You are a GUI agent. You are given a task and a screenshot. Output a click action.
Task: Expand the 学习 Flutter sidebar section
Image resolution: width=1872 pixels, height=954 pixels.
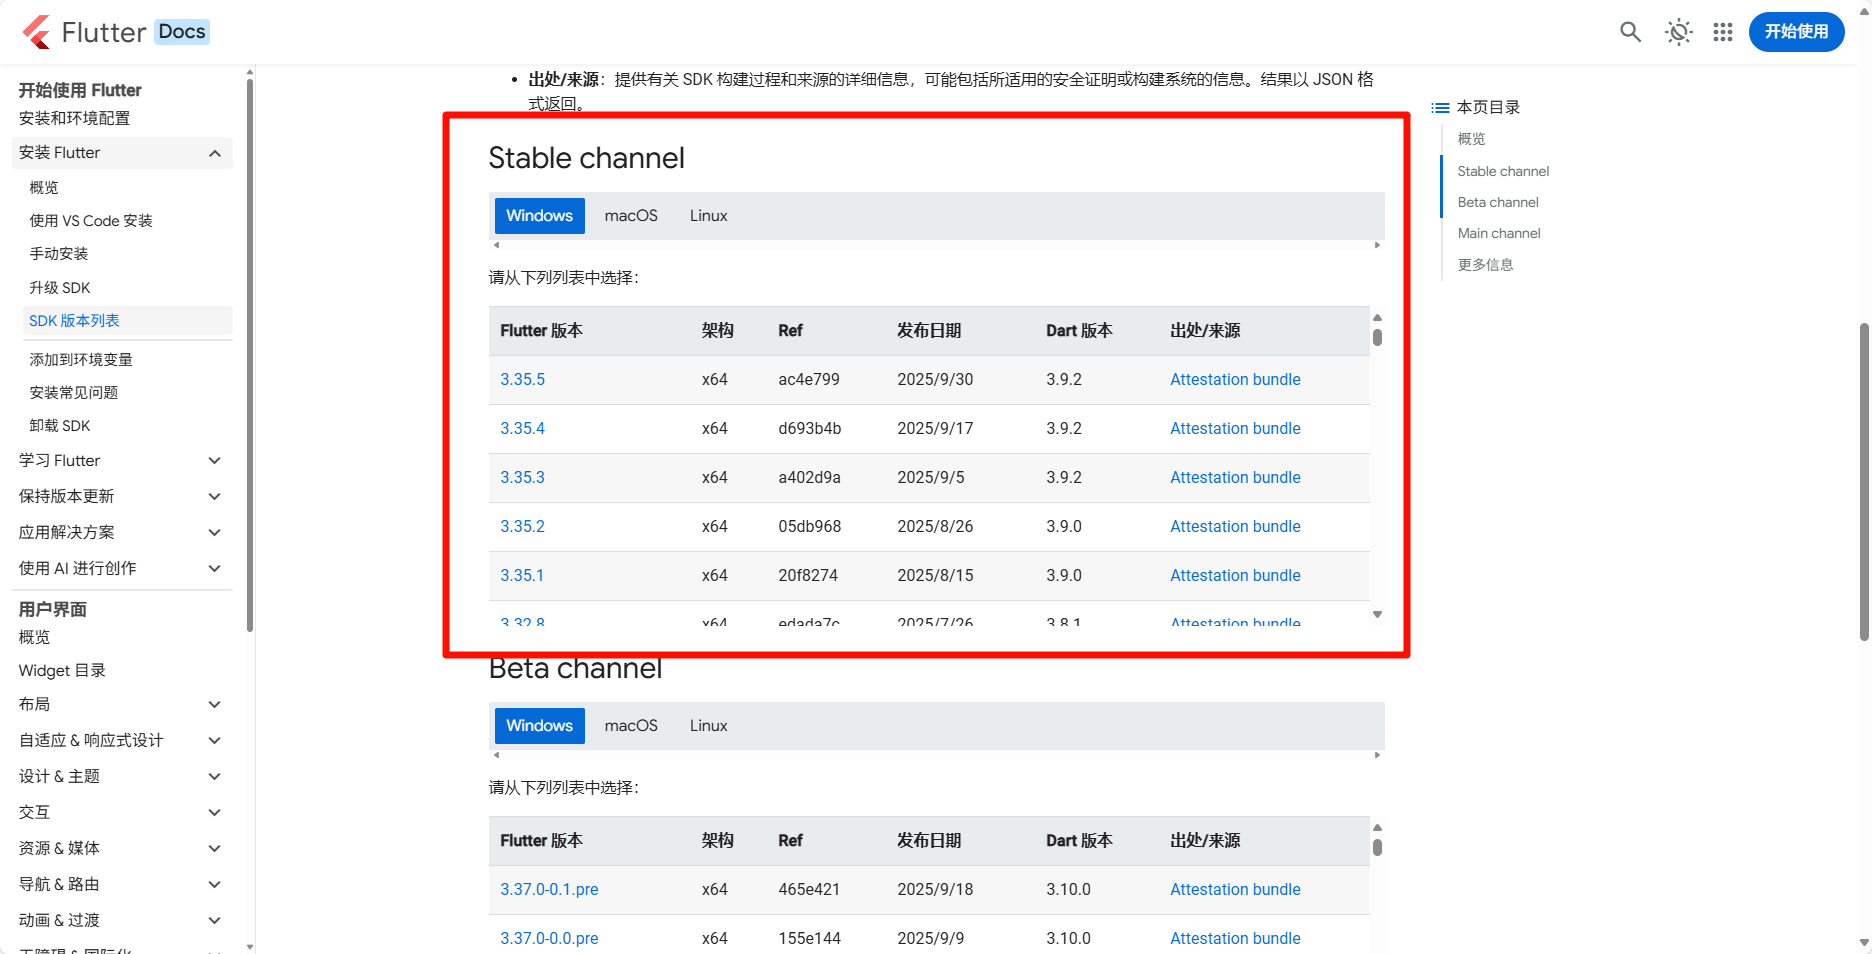[214, 461]
